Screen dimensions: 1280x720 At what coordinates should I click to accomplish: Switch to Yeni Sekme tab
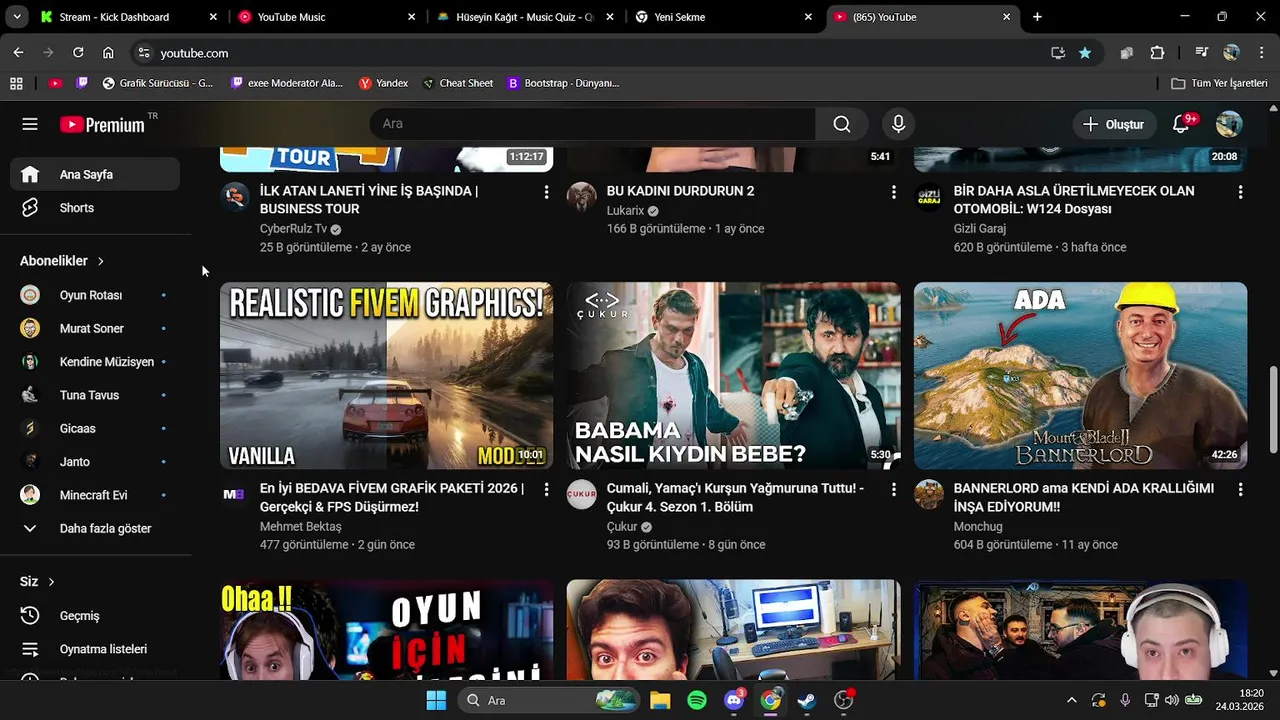[x=724, y=17]
